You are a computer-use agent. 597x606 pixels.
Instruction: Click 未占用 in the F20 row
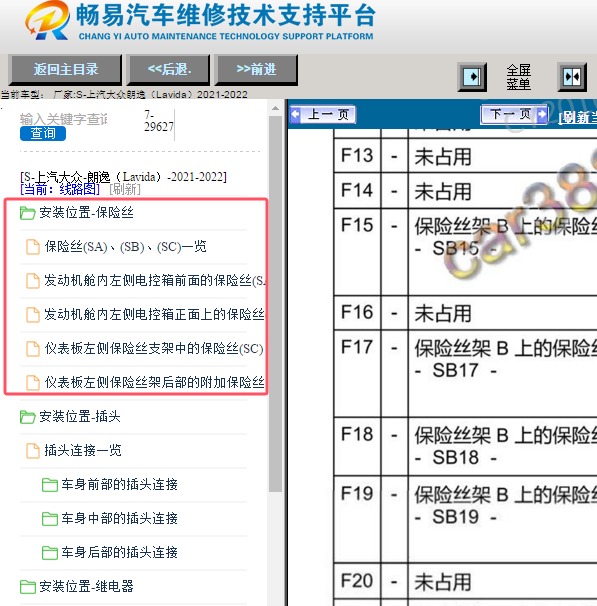coord(443,582)
